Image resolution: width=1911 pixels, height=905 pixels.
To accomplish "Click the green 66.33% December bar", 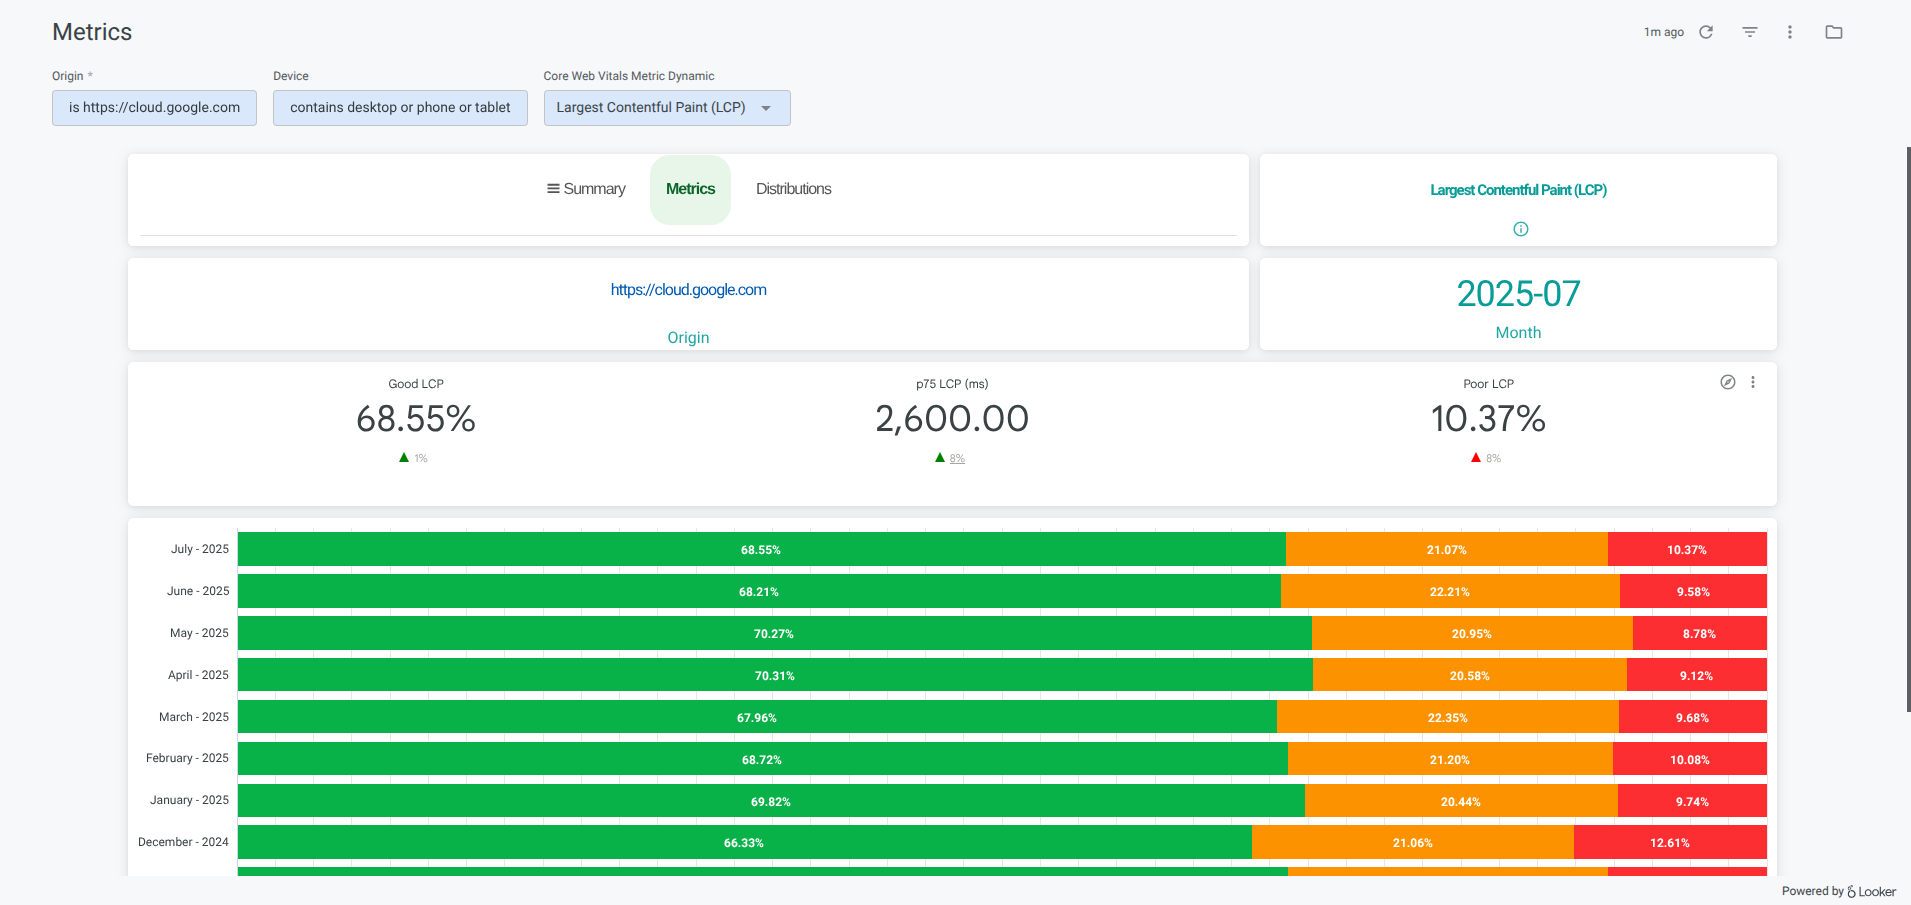I will 744,842.
